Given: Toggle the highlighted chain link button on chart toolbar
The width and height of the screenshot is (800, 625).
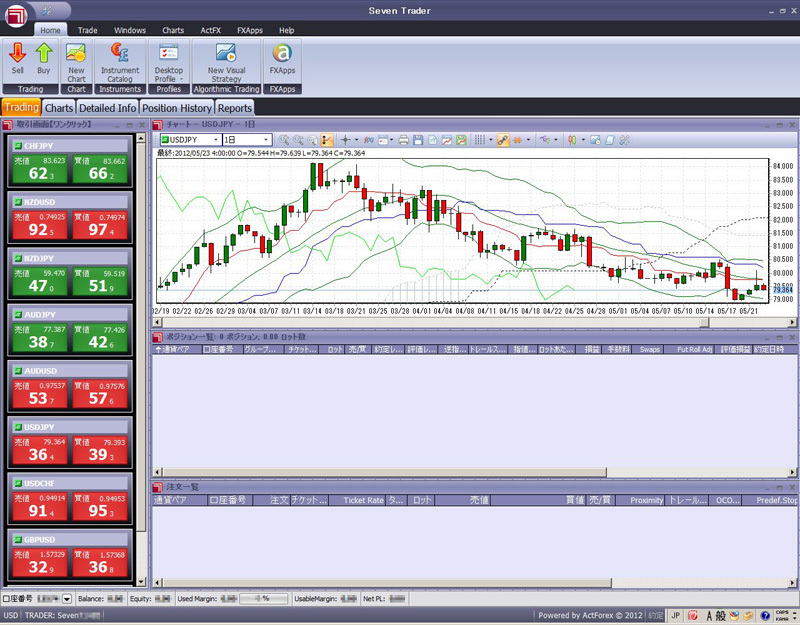Looking at the screenshot, I should (503, 140).
